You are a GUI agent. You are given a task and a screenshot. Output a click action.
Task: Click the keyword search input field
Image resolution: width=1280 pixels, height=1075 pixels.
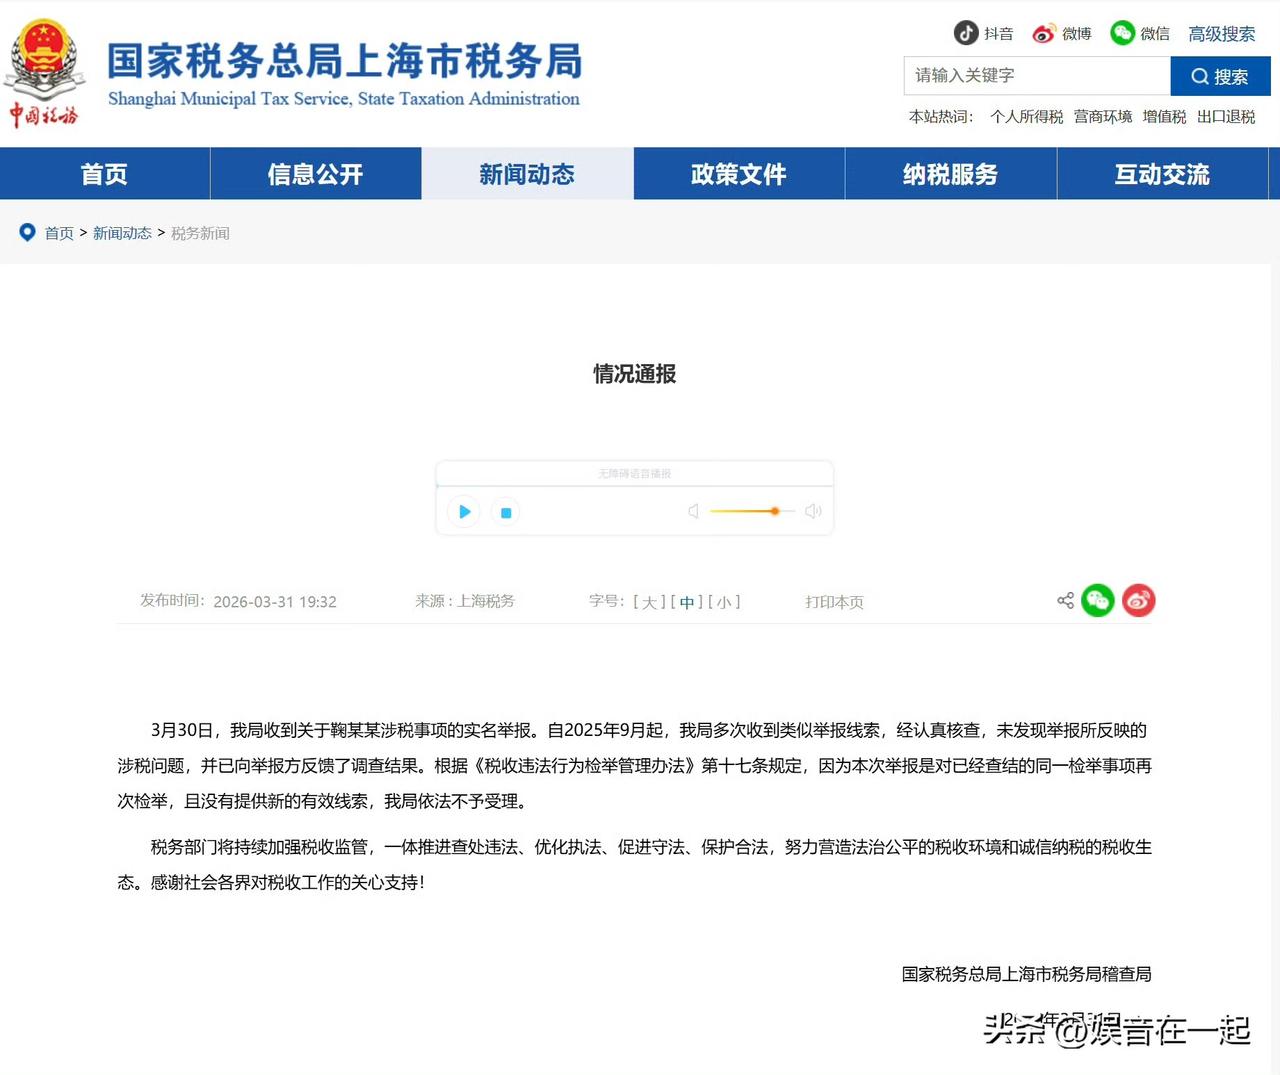click(1035, 76)
